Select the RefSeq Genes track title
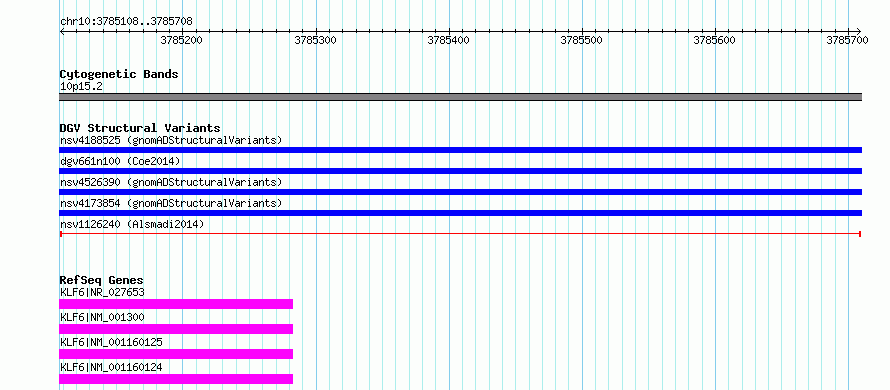 [102, 280]
